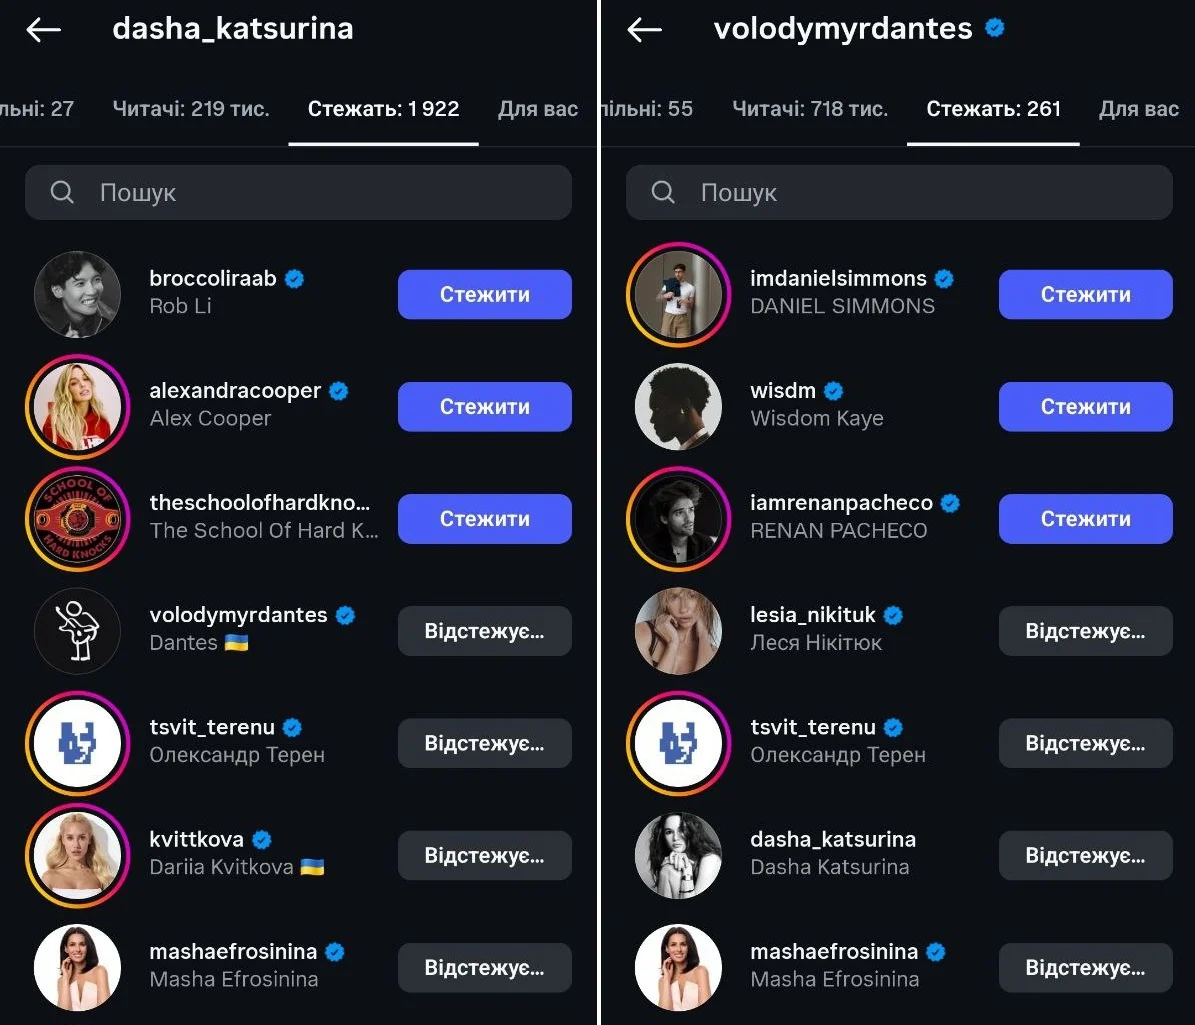Follow imdanielsimmons account

[x=1085, y=294]
